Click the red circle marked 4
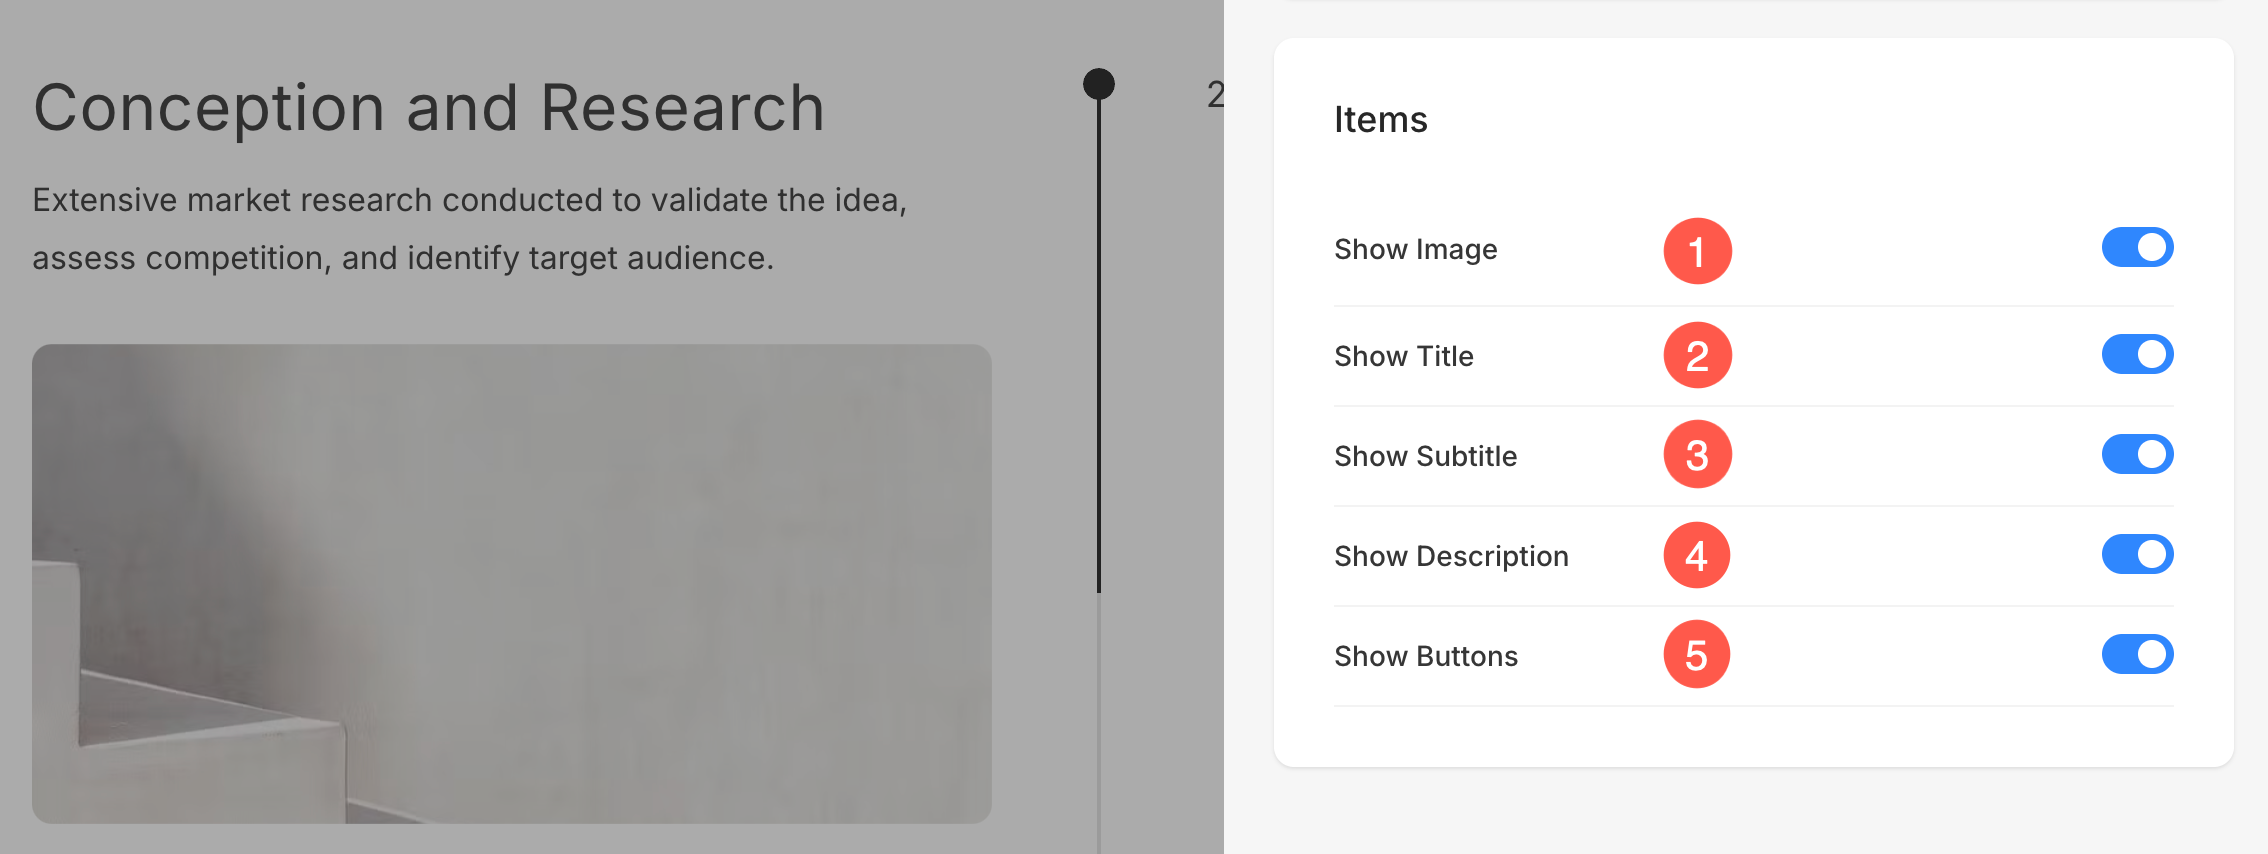The image size is (2268, 854). point(1697,555)
